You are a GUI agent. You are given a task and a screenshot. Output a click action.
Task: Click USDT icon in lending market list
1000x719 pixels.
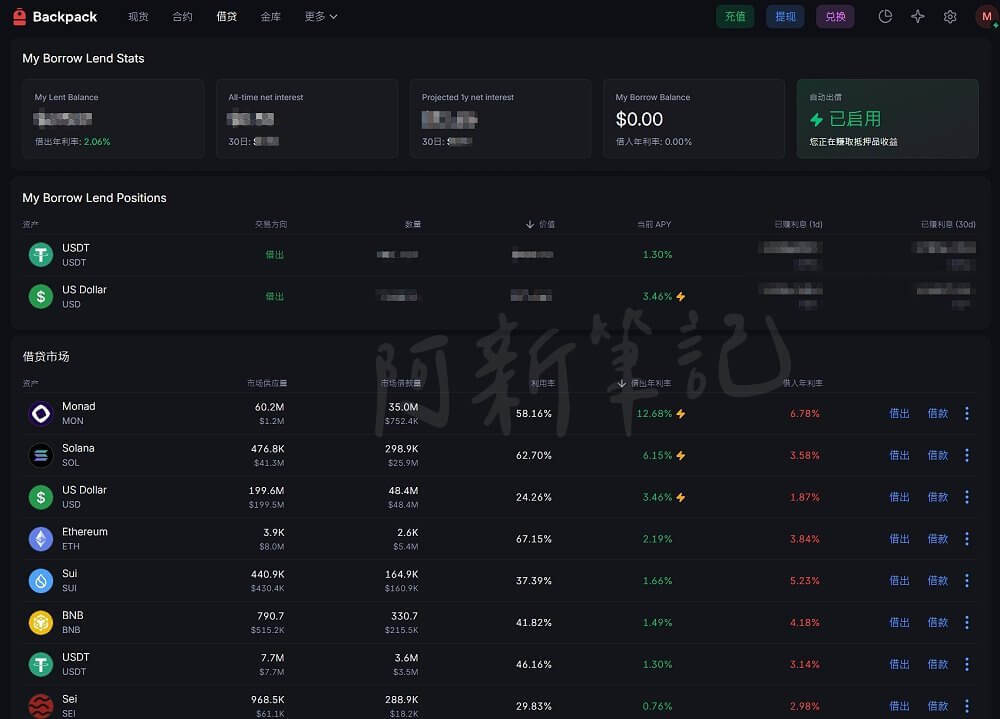pos(41,664)
